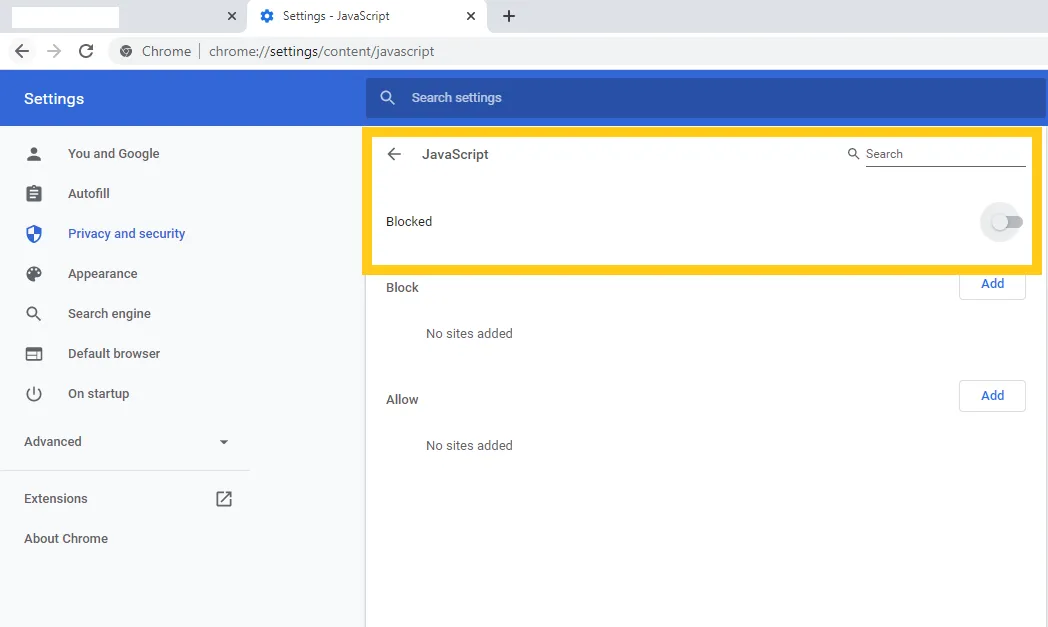Screen dimensions: 1048x627
Task: Switch to the first blank tab
Action: [x=124, y=16]
